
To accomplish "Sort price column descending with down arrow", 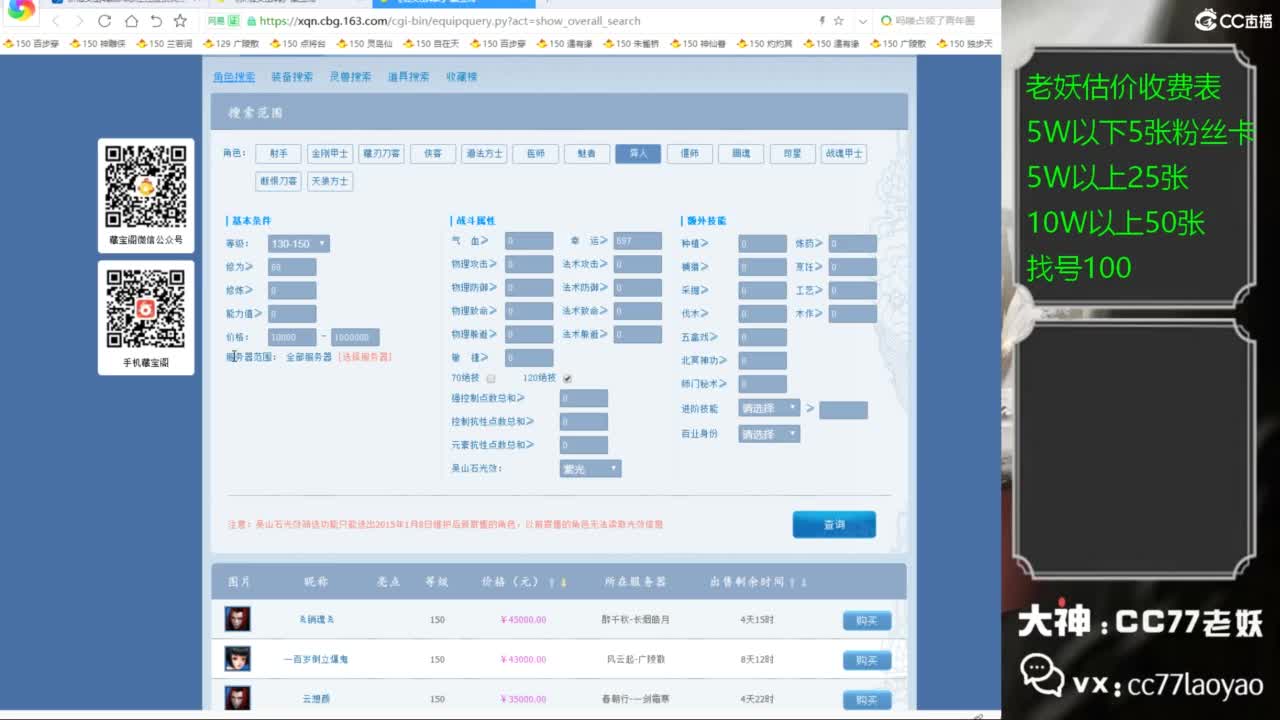I will [563, 583].
